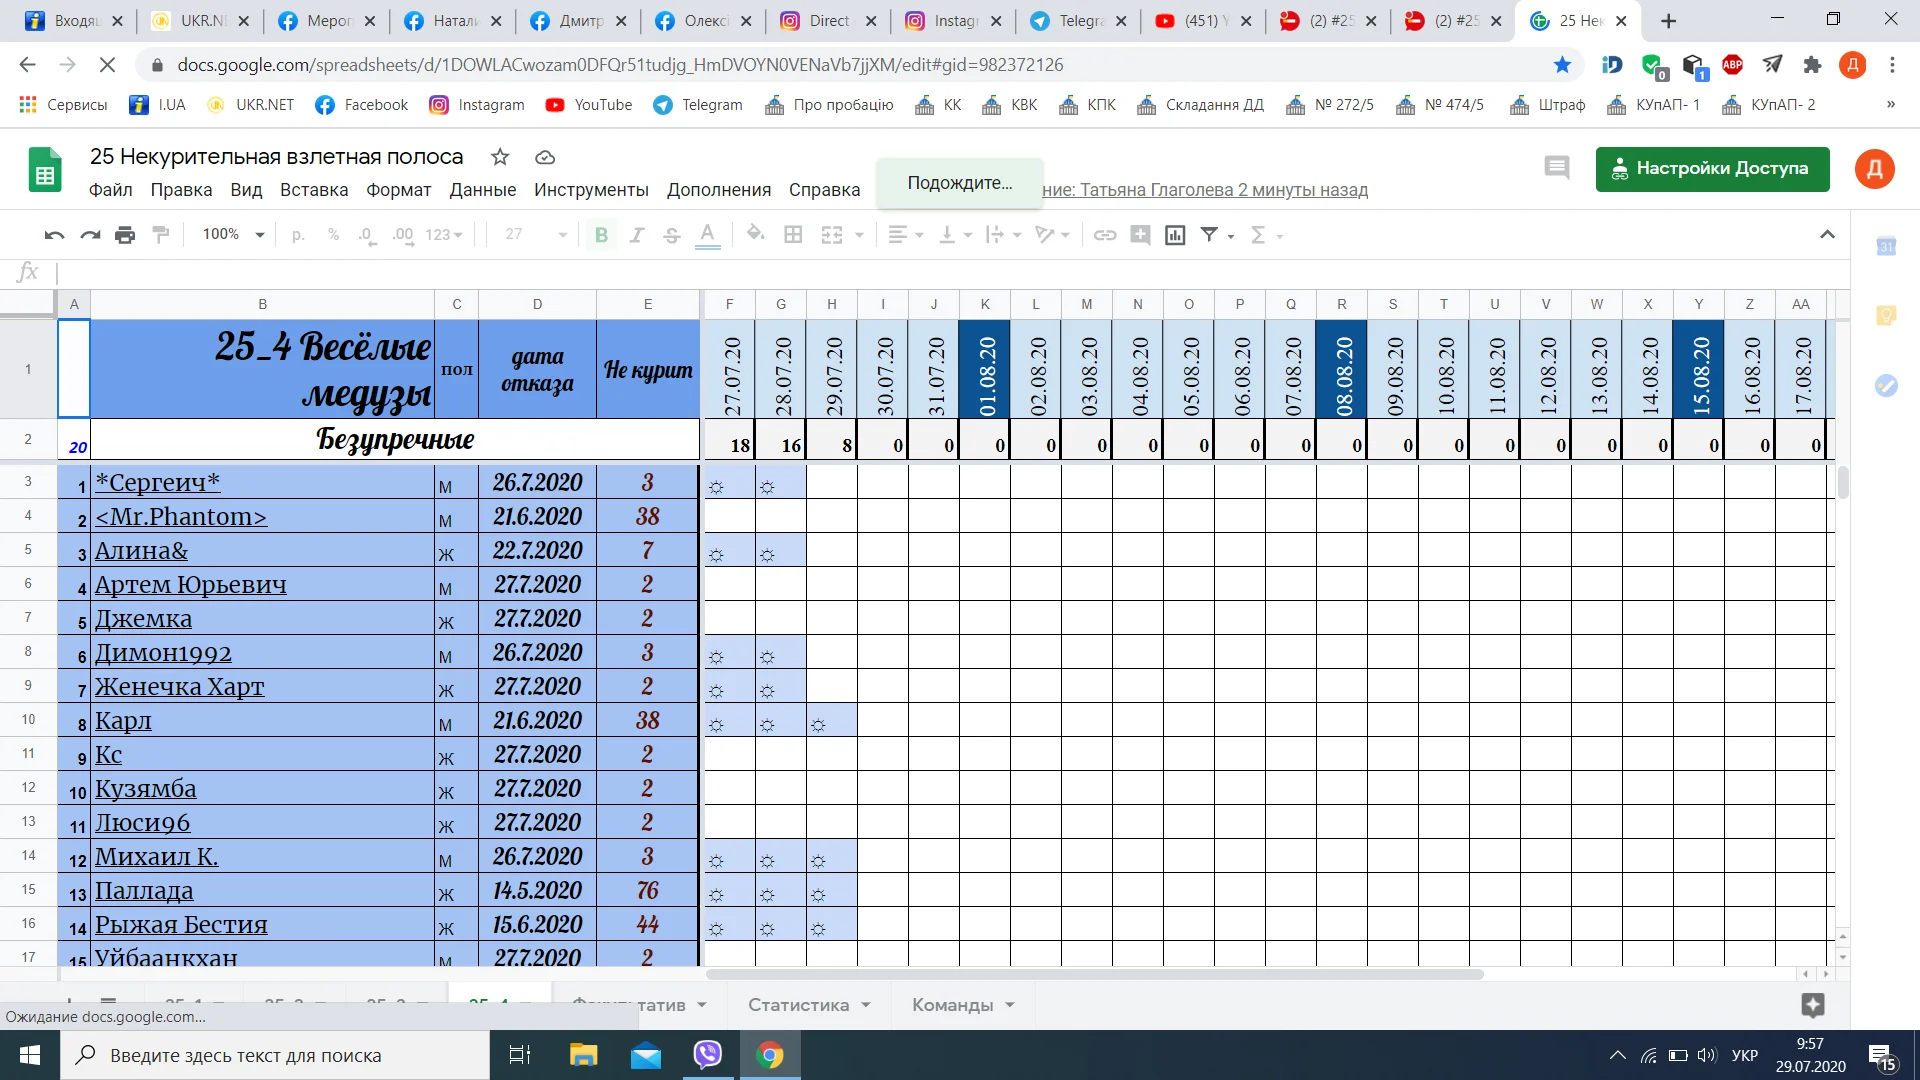Open the Команды sheet tab arrow
Screen dimensions: 1920x1080
tap(1010, 1005)
